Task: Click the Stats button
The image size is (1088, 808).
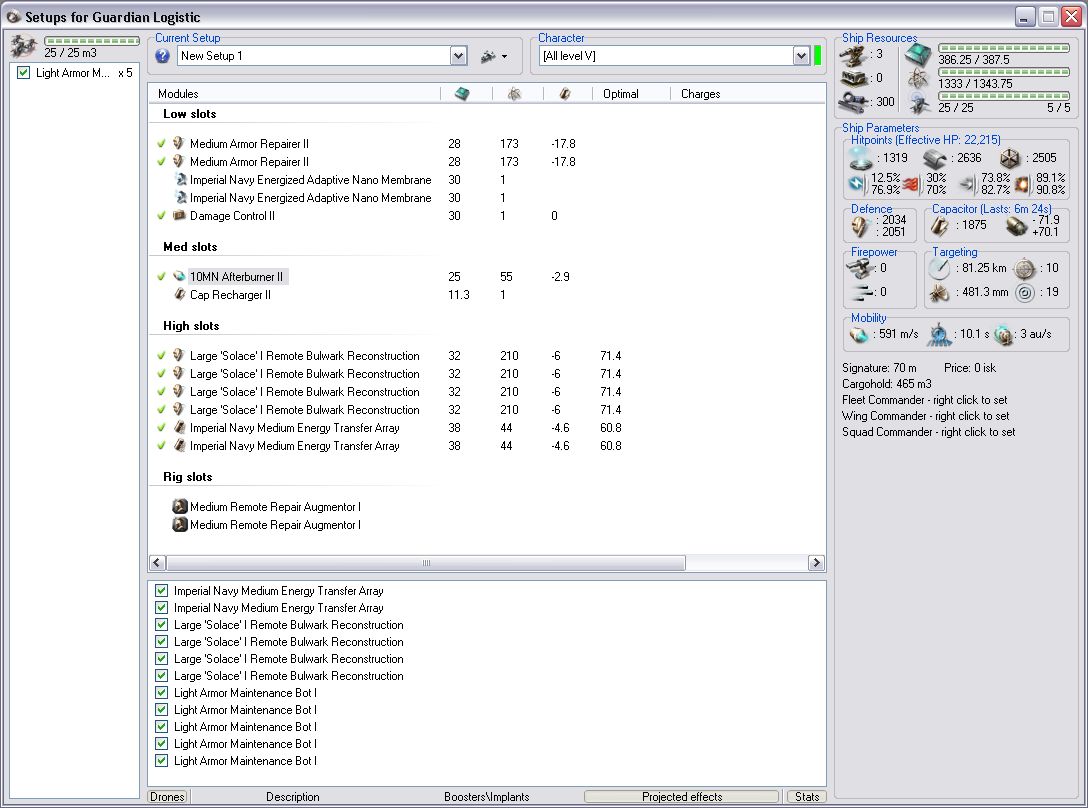Action: pyautogui.click(x=806, y=797)
